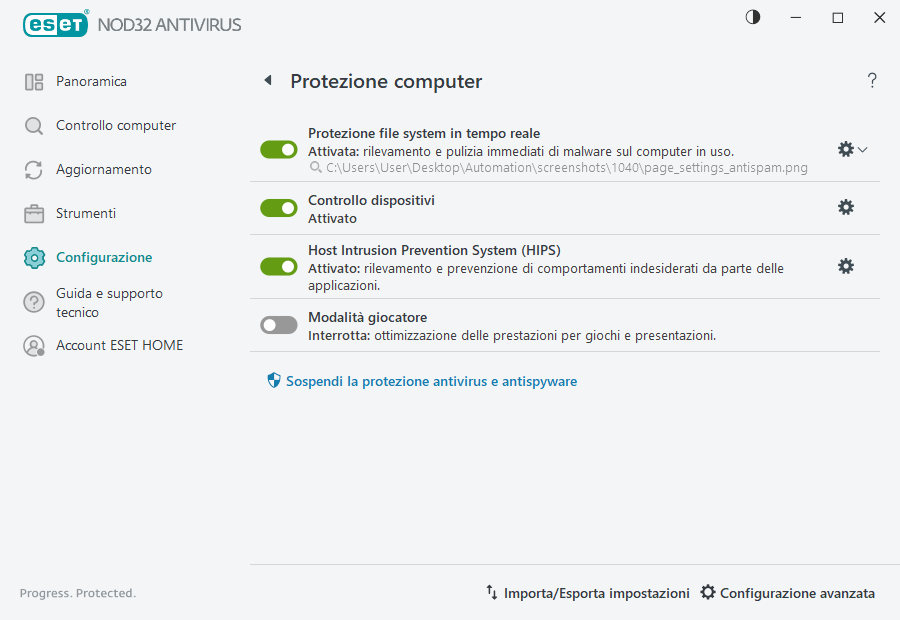
Task: Click the back arrow beside Protezione computer
Action: click(x=267, y=80)
